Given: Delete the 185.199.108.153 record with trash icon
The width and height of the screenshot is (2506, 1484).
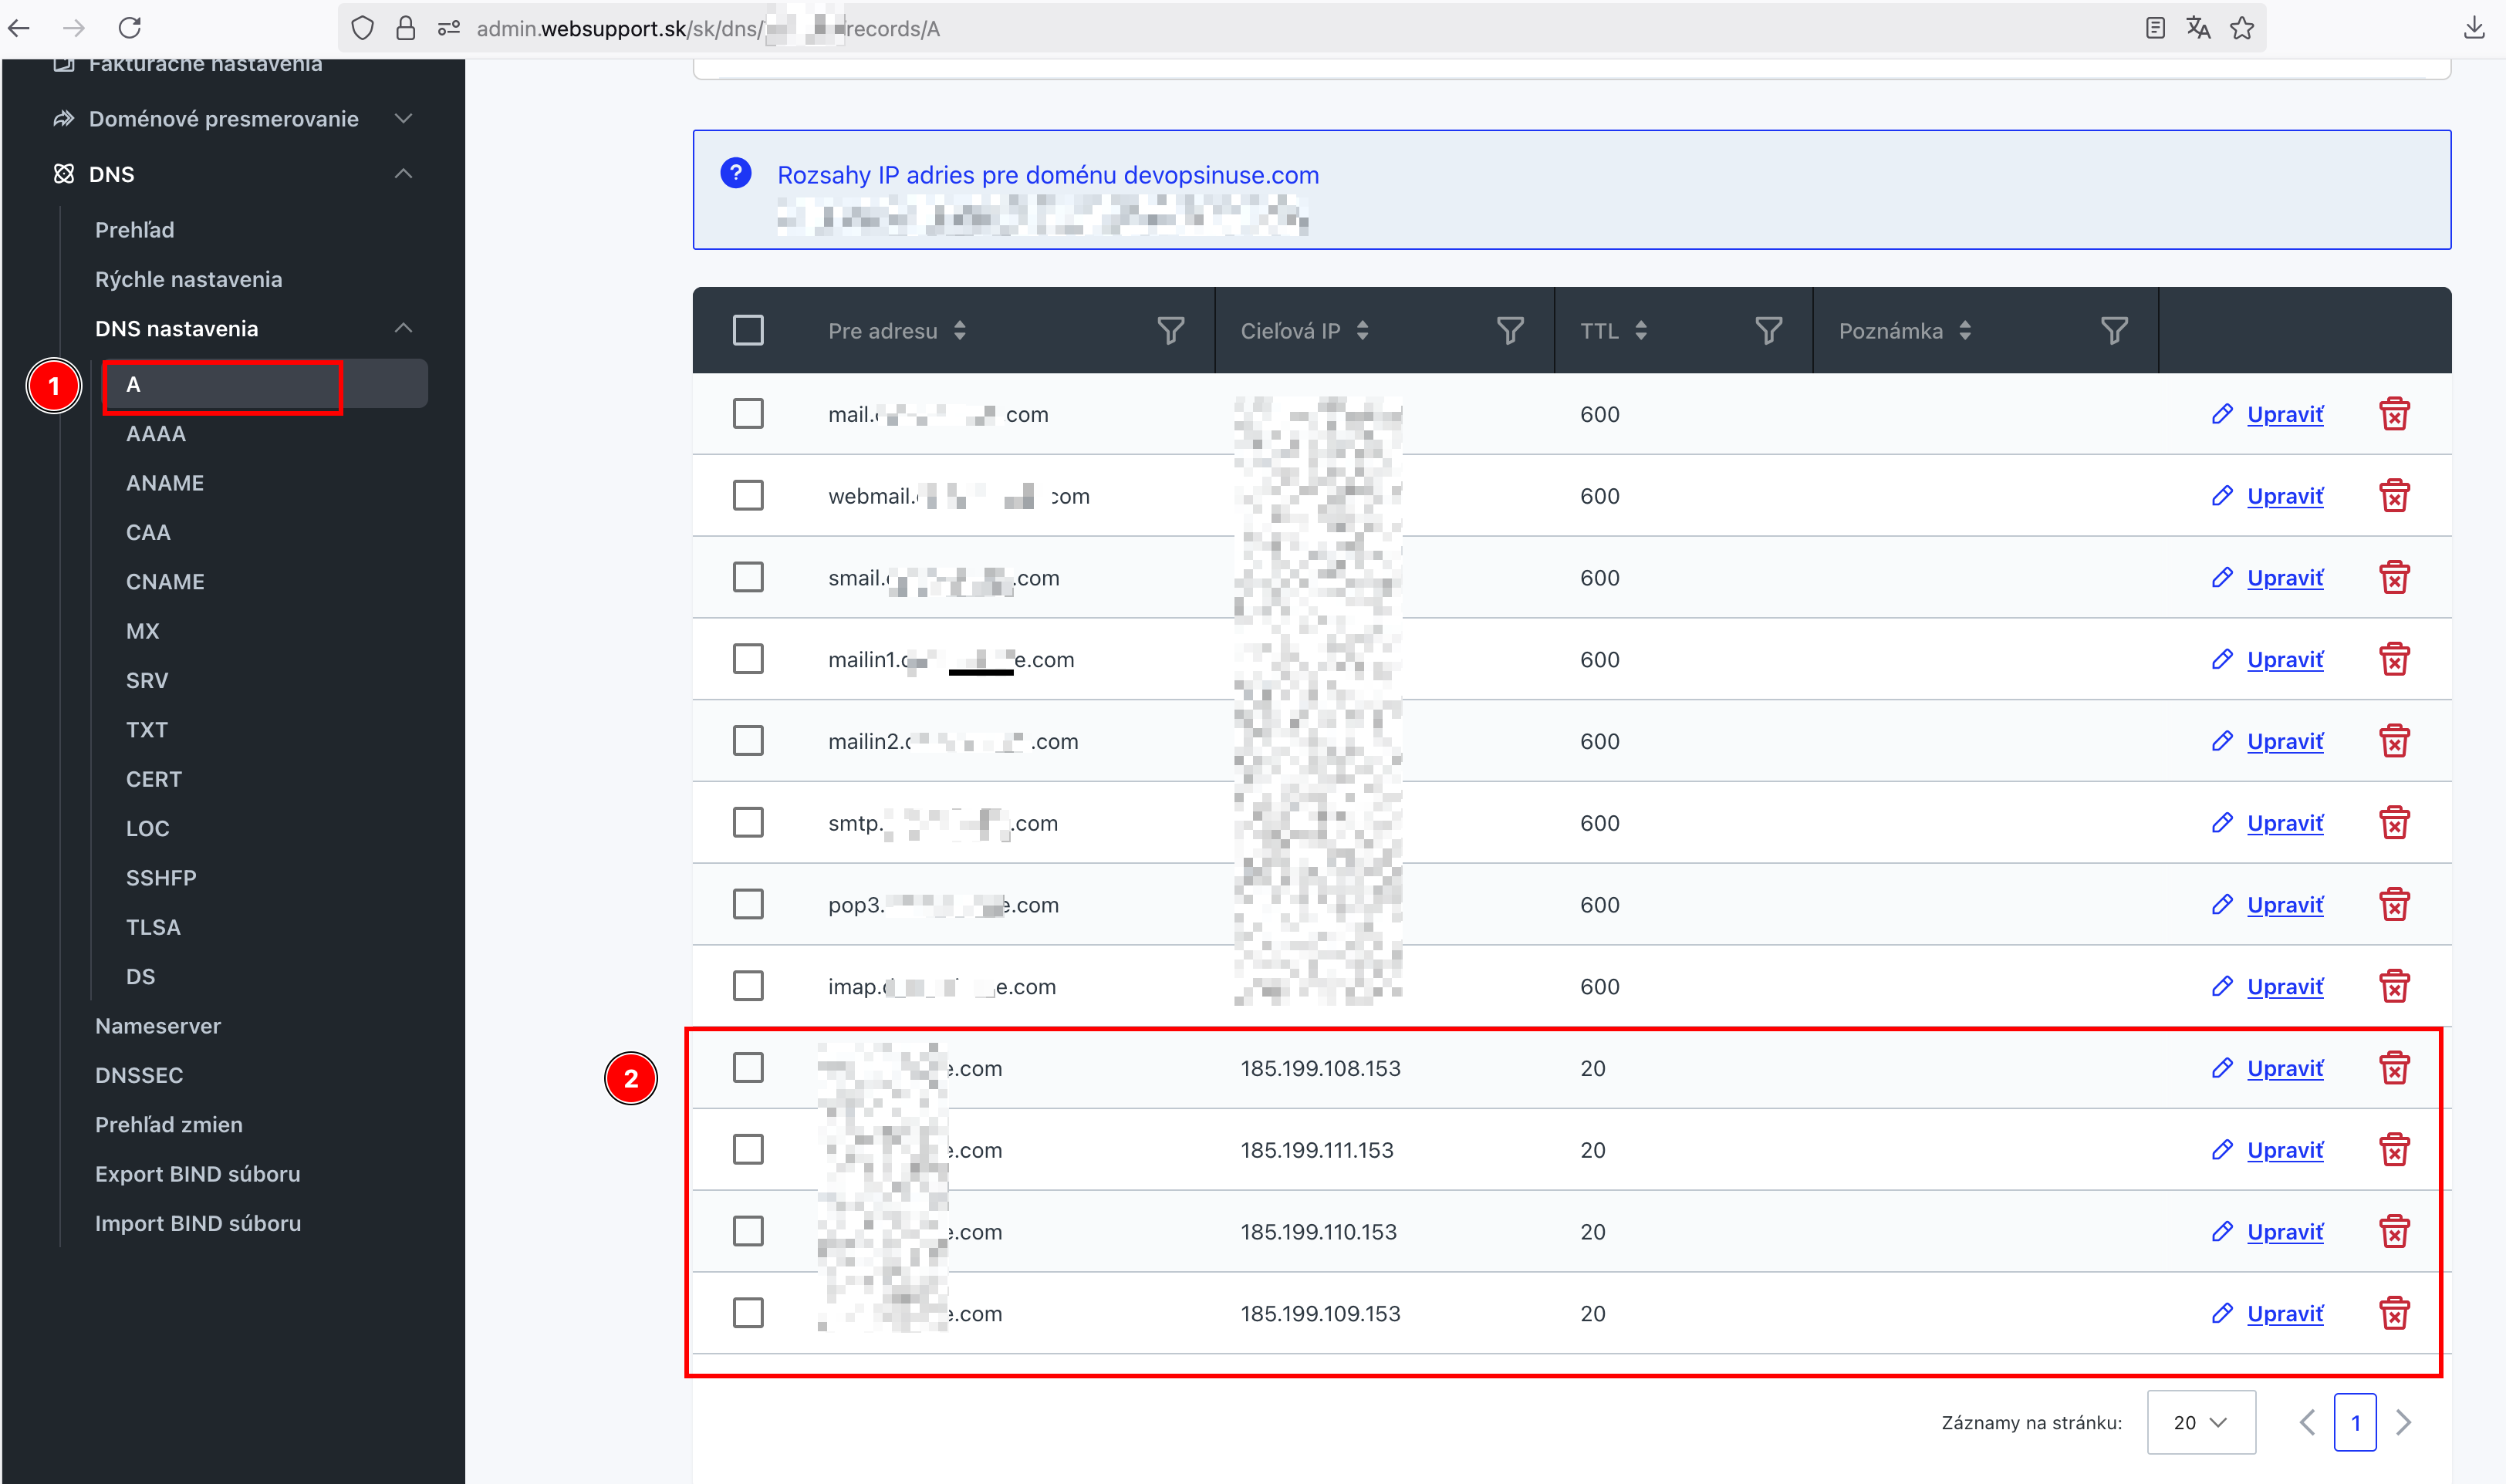Looking at the screenshot, I should 2393,1068.
